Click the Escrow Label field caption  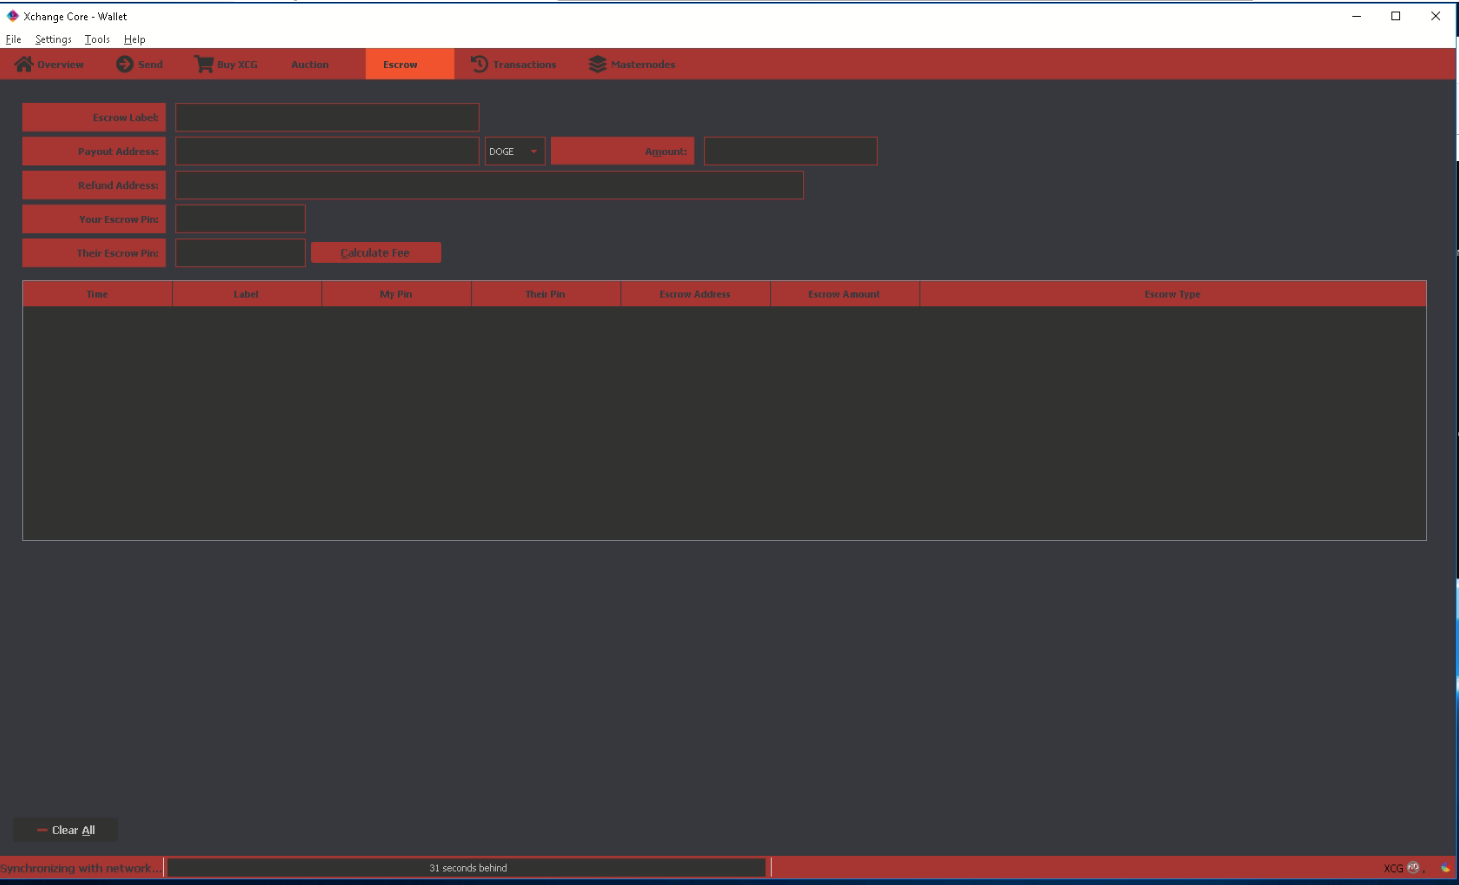[x=94, y=117]
